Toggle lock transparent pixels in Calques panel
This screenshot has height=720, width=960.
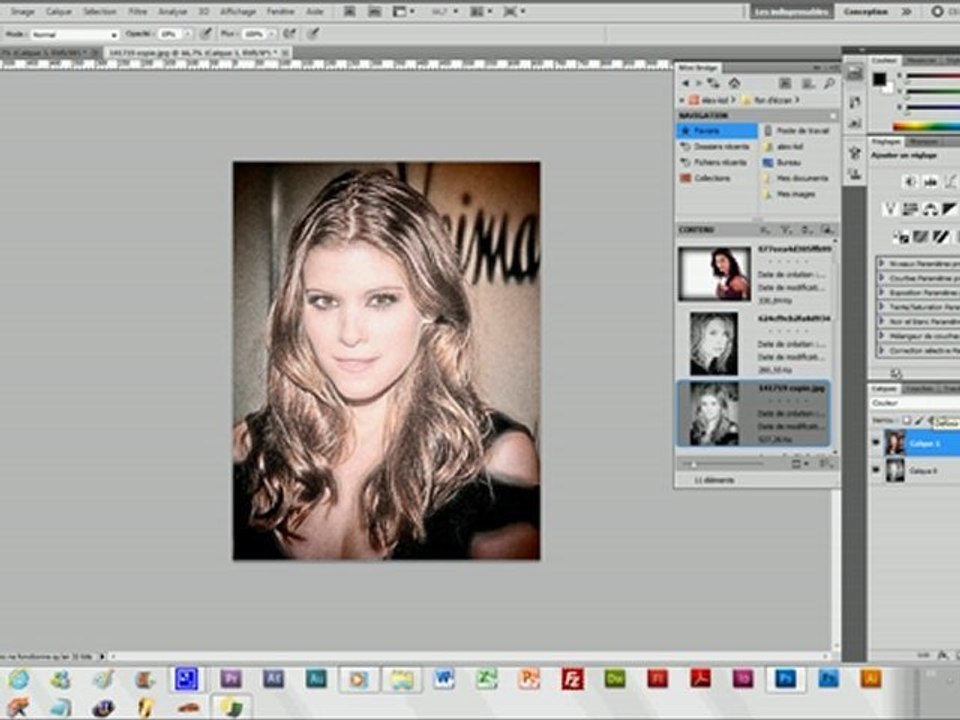pyautogui.click(x=906, y=421)
